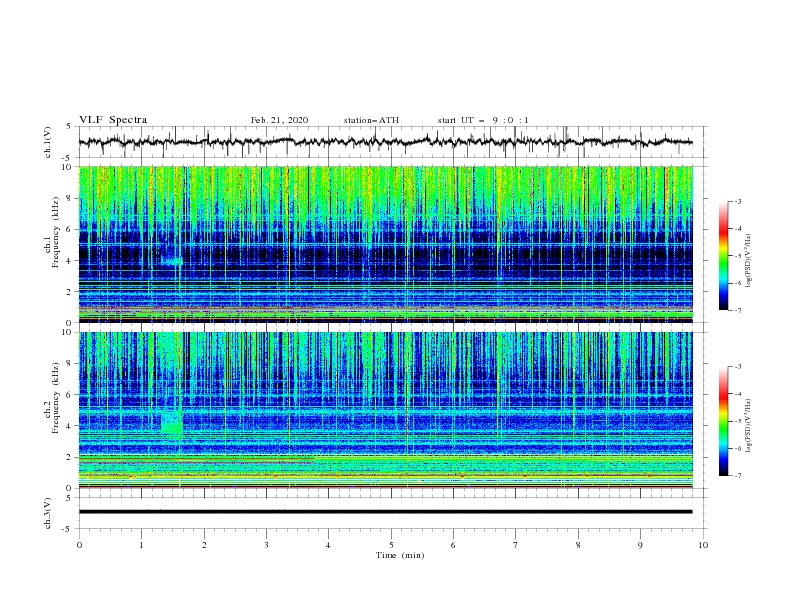Click the 'ch.1(V)' waveform axis label
Screen dimensions: 792x612
tap(48, 142)
